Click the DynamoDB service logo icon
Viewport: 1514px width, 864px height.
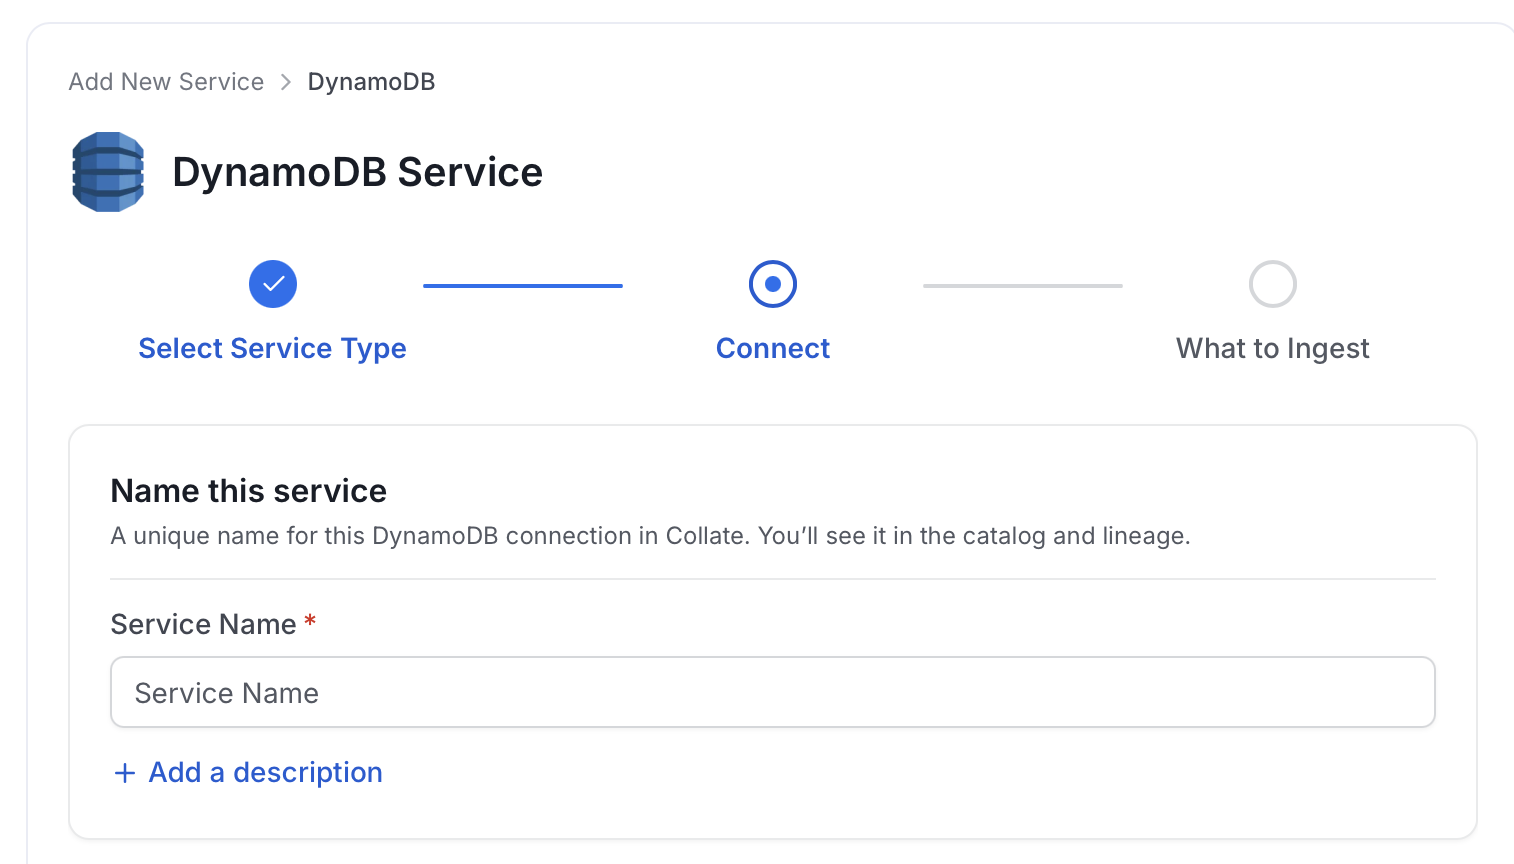pyautogui.click(x=108, y=172)
